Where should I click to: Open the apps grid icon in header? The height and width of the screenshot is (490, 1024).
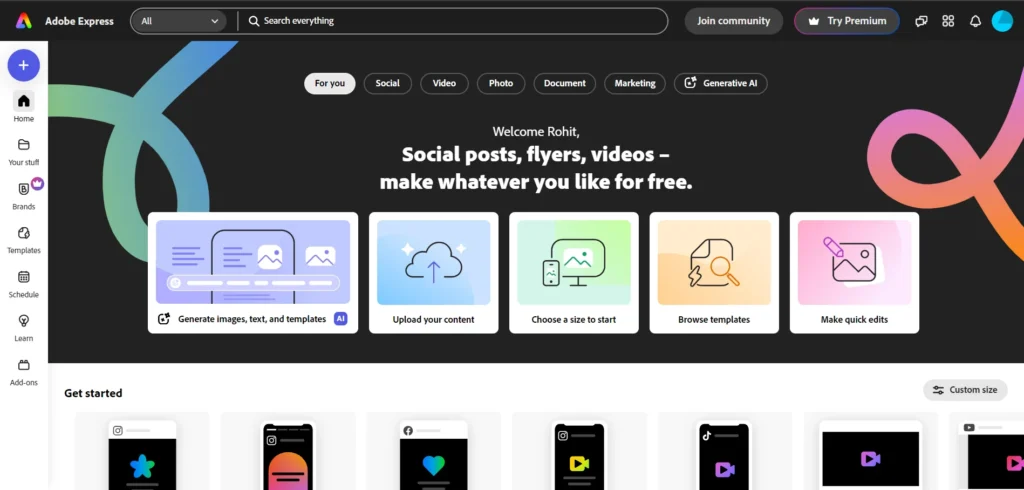tap(948, 21)
